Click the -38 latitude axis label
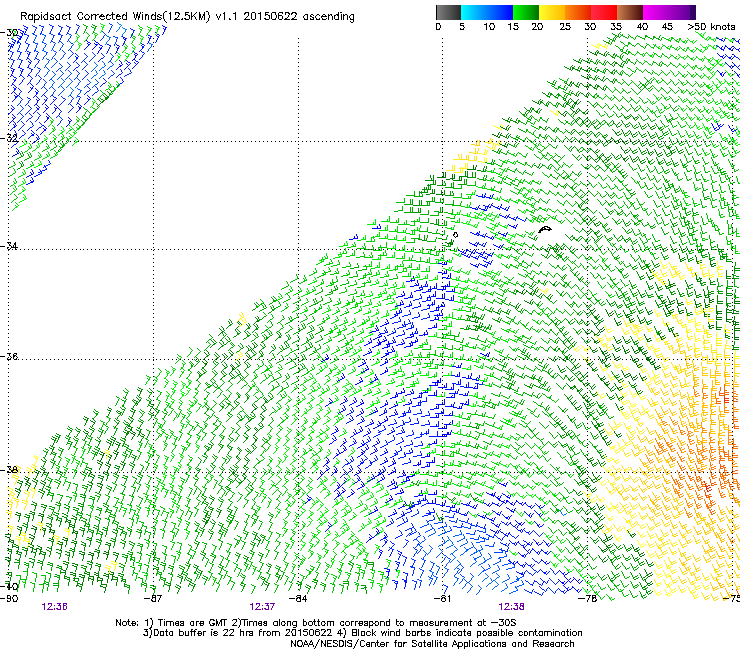 coord(9,470)
